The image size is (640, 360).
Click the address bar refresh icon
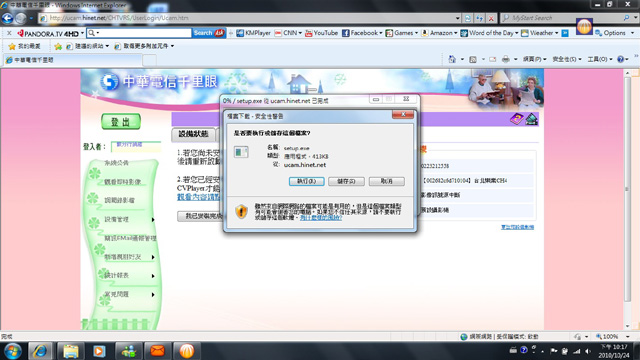click(x=480, y=18)
